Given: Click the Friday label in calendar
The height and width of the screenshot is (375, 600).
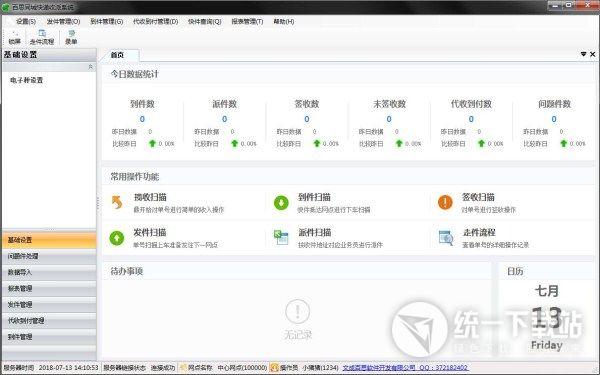Looking at the screenshot, I should 547,345.
